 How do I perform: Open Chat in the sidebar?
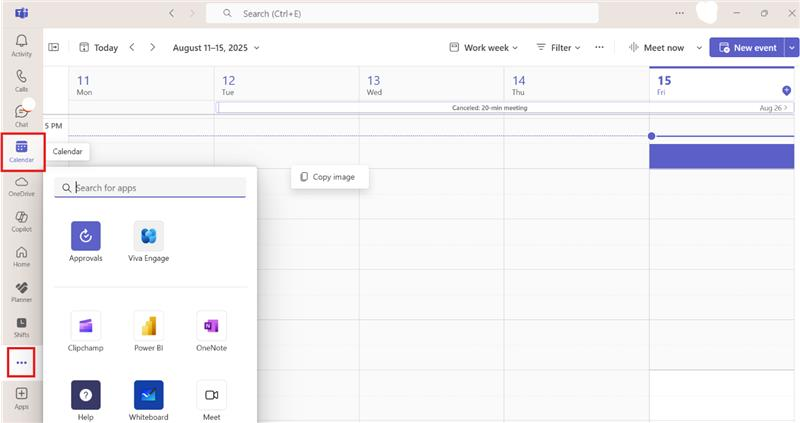click(x=21, y=116)
